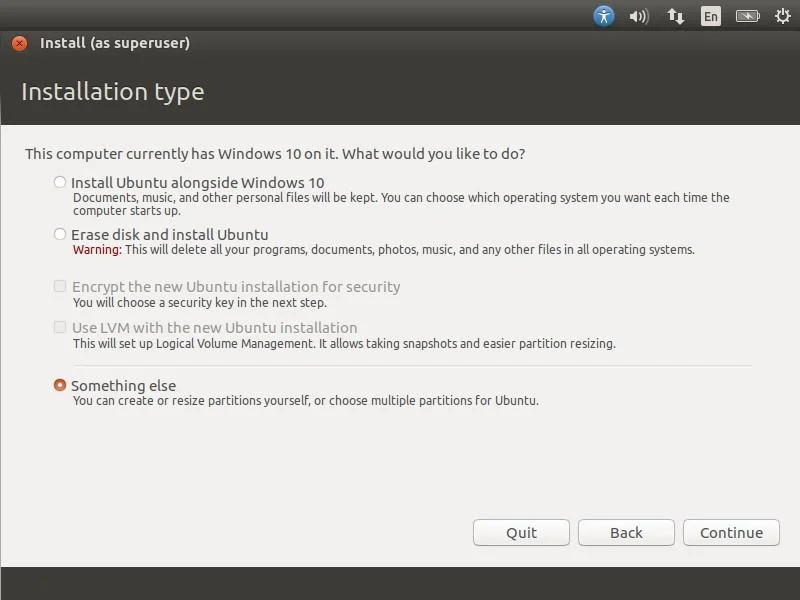
Task: Click the 'This will set up Logical Volume Management' text
Action: point(344,343)
